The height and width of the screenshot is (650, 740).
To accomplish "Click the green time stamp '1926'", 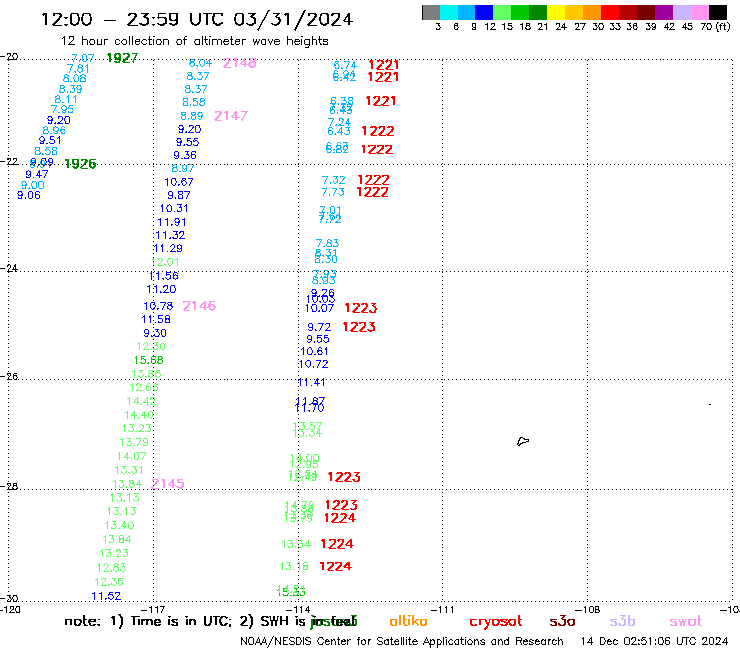I will tap(80, 164).
